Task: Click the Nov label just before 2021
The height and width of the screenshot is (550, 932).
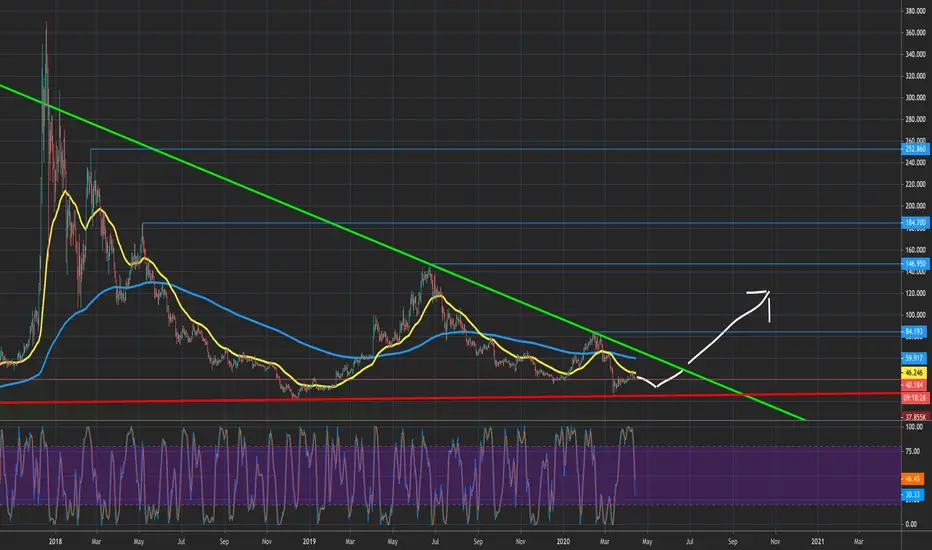Action: [775, 542]
